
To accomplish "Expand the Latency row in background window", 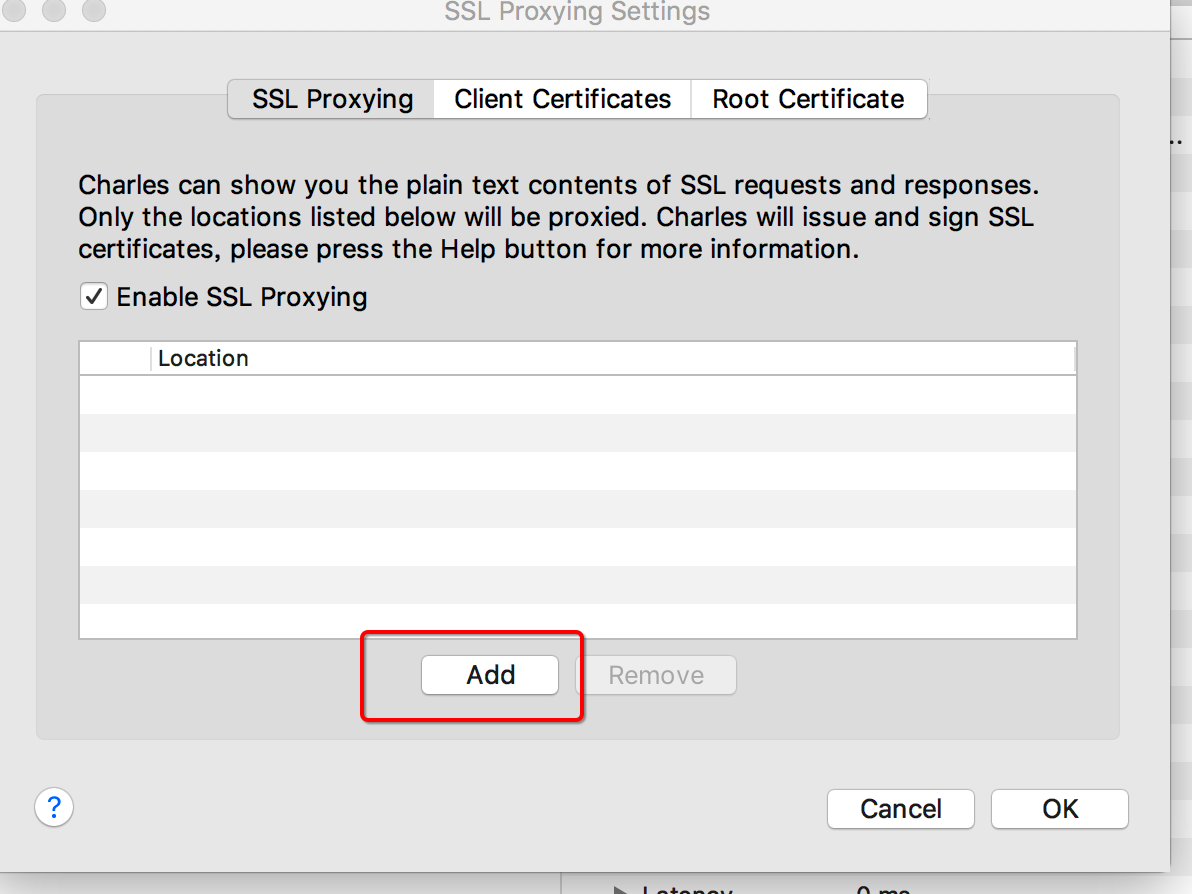I will 620,889.
